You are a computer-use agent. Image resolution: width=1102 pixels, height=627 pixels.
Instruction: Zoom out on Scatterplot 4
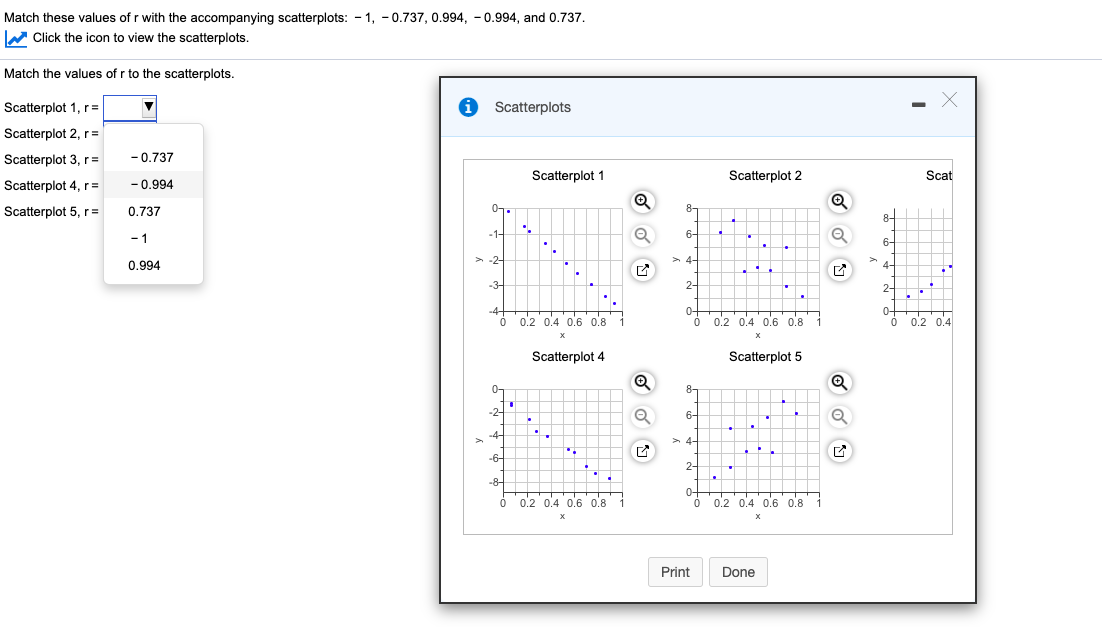click(x=642, y=416)
